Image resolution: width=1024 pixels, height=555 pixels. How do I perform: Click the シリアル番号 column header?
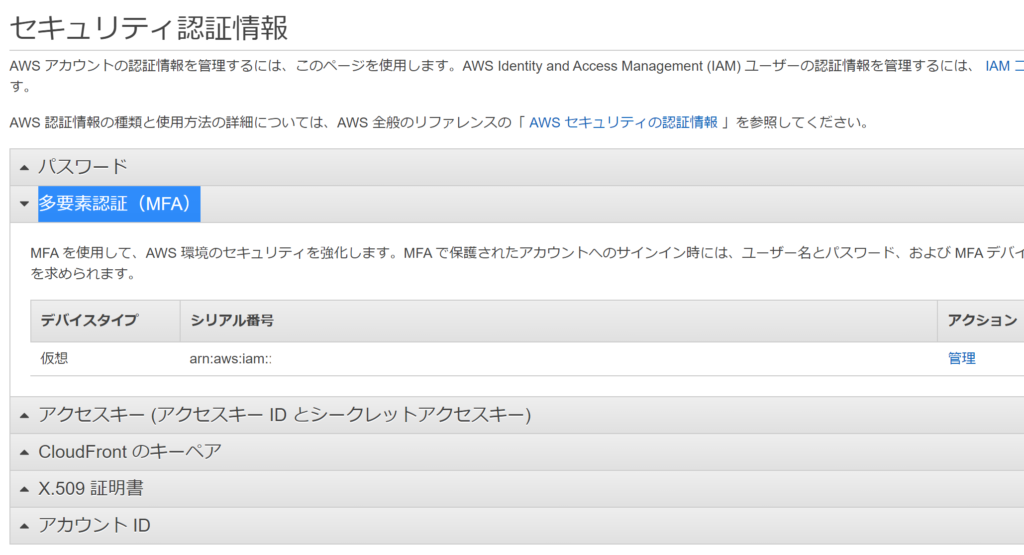[232, 320]
